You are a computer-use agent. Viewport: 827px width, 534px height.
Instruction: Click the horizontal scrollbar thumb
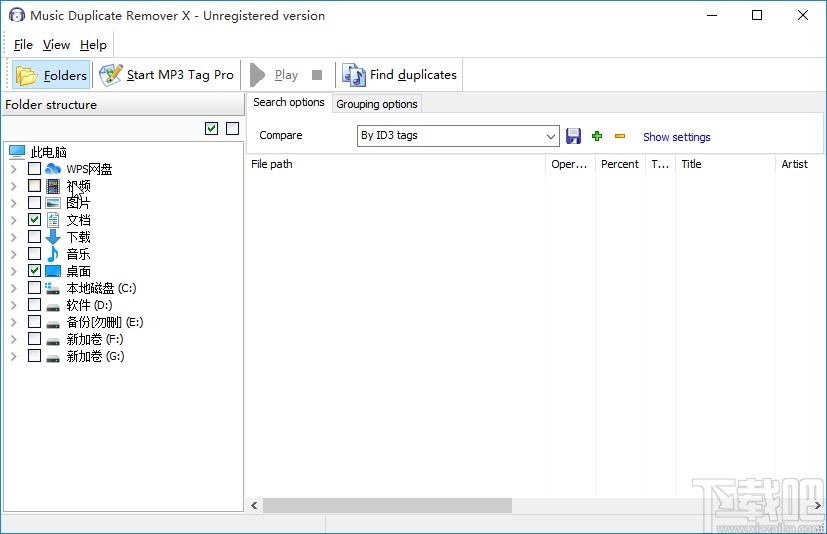388,506
